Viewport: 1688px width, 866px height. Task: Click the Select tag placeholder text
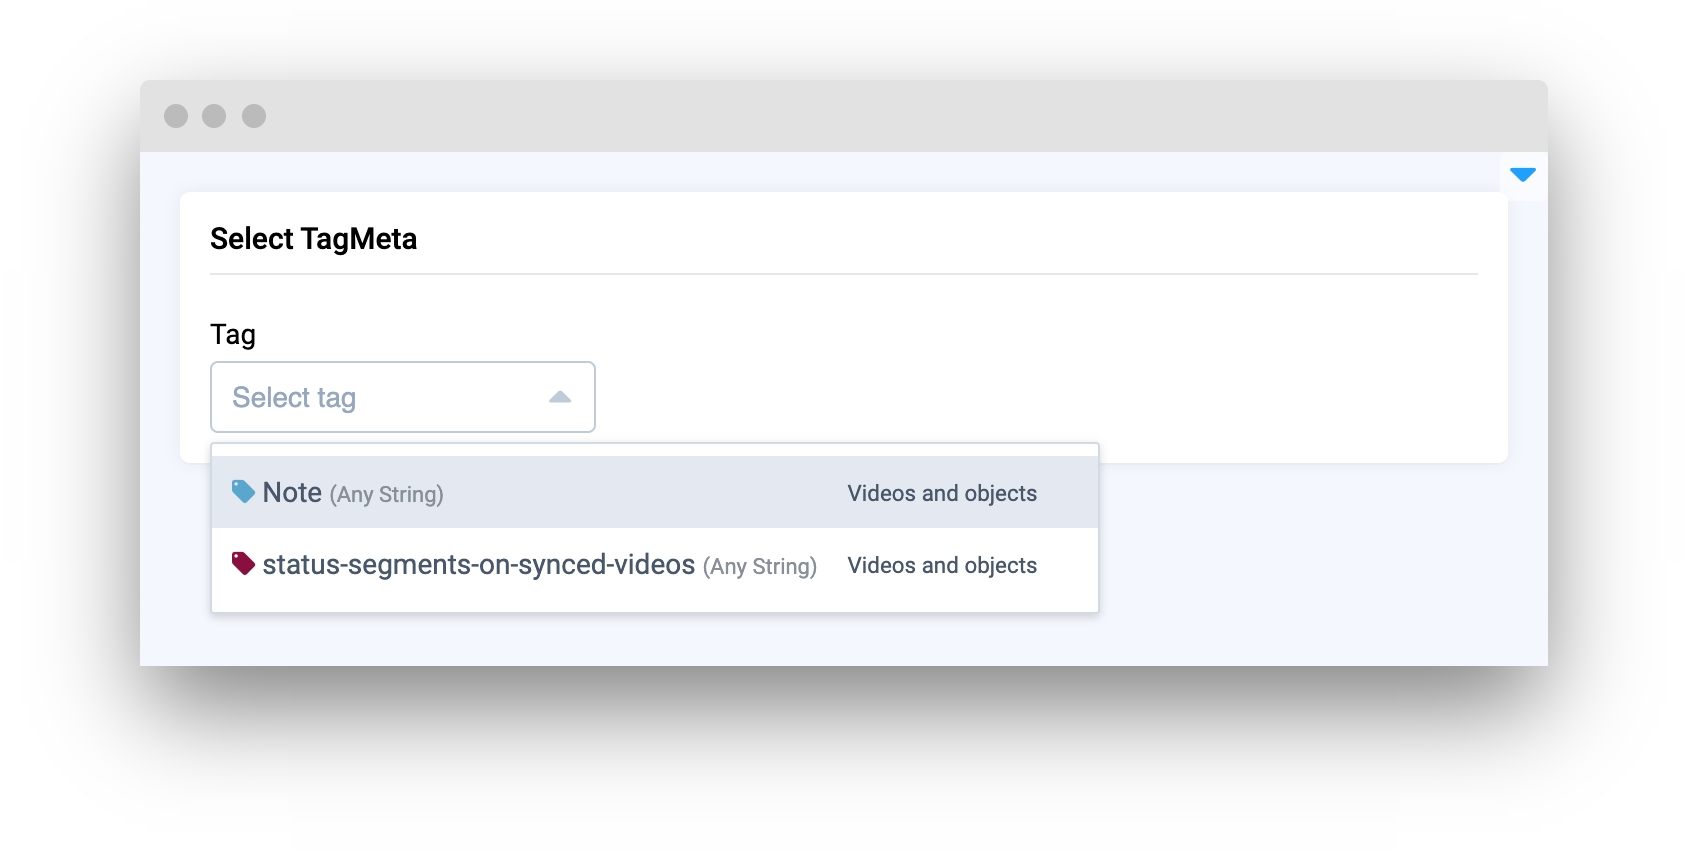coord(294,398)
